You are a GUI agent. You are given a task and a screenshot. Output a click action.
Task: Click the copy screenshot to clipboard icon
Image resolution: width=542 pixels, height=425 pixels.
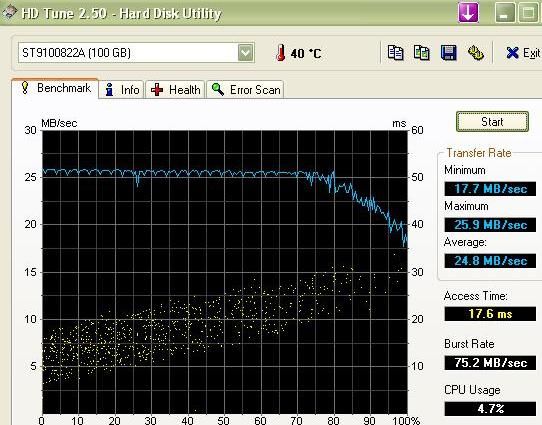click(422, 53)
